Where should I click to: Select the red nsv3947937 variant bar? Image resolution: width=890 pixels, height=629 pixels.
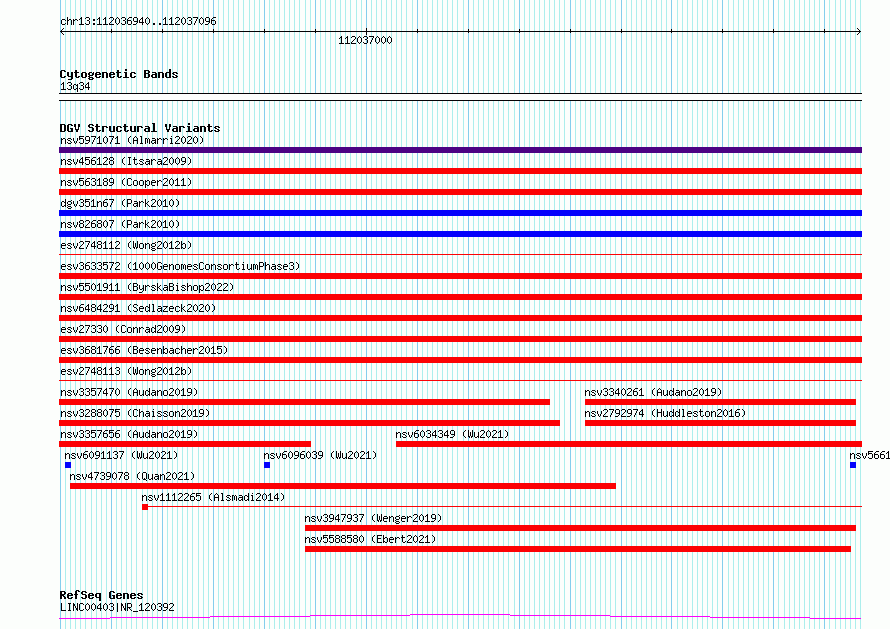click(580, 528)
